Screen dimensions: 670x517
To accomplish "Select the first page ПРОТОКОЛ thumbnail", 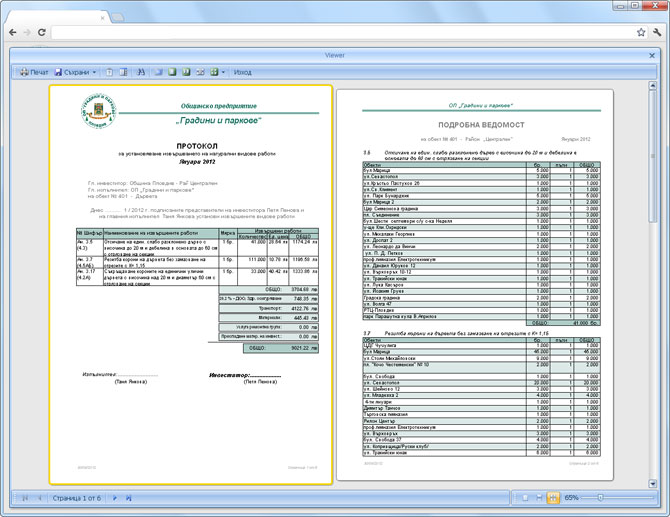I will point(191,285).
